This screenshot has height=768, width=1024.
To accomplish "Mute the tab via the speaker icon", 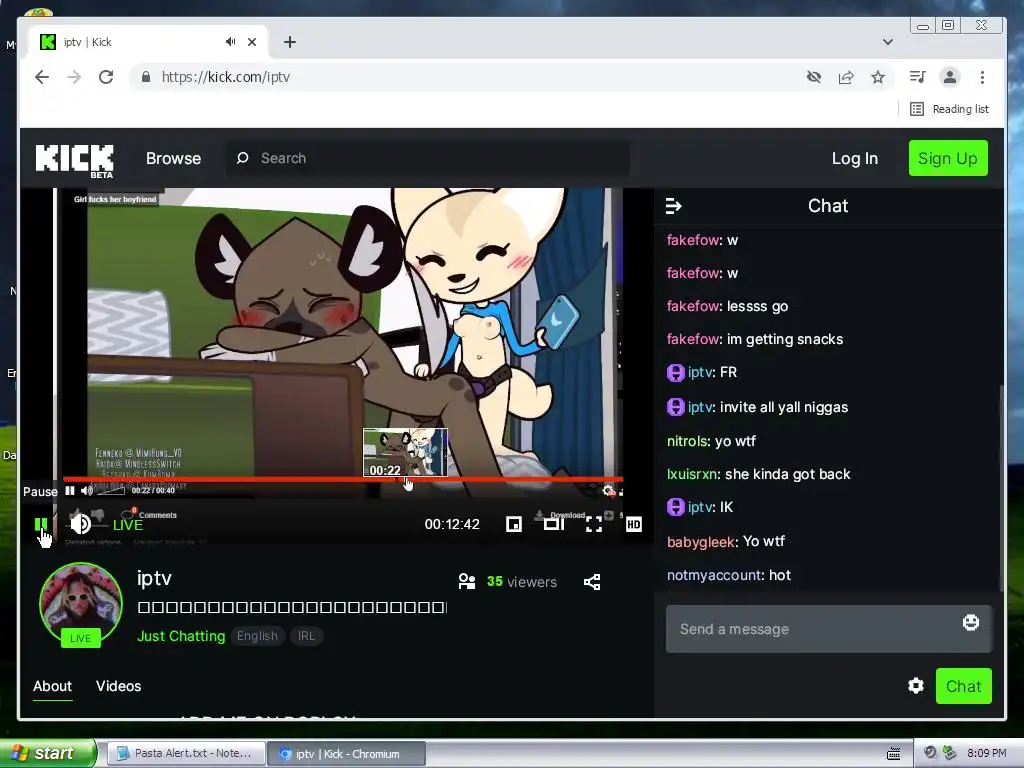I will [230, 42].
